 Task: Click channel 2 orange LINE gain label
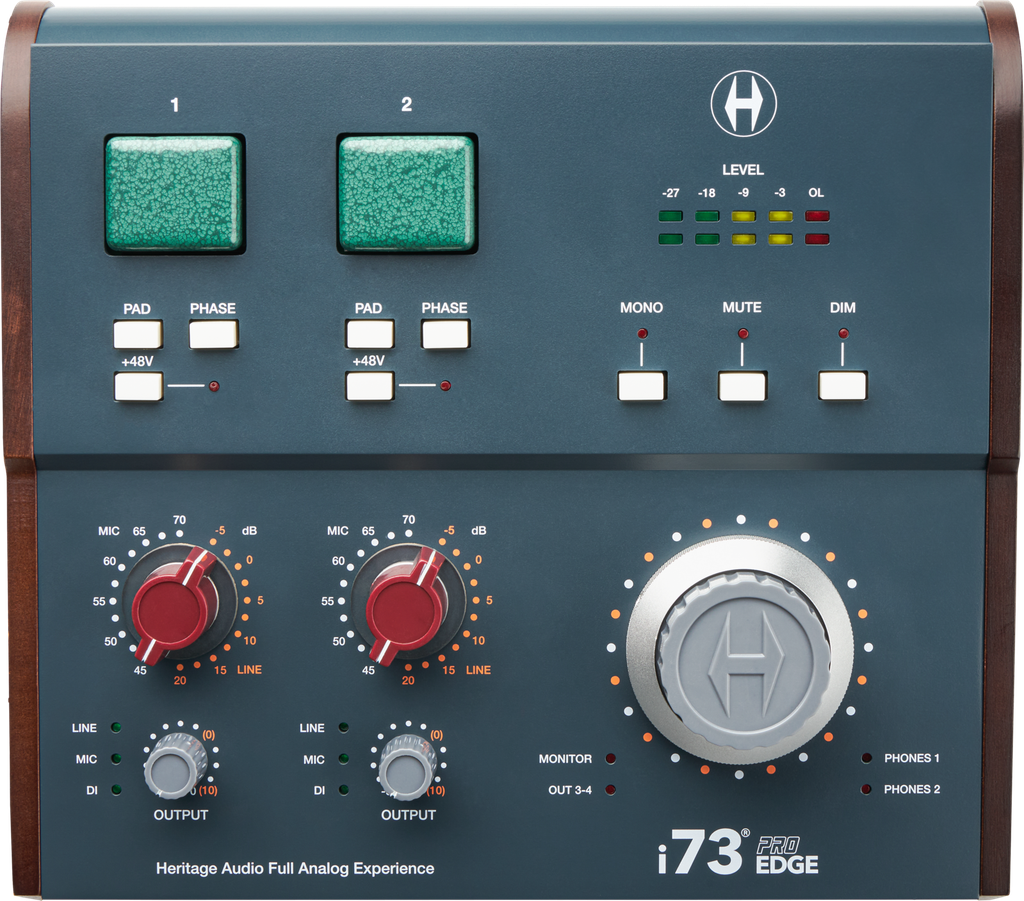tap(479, 670)
